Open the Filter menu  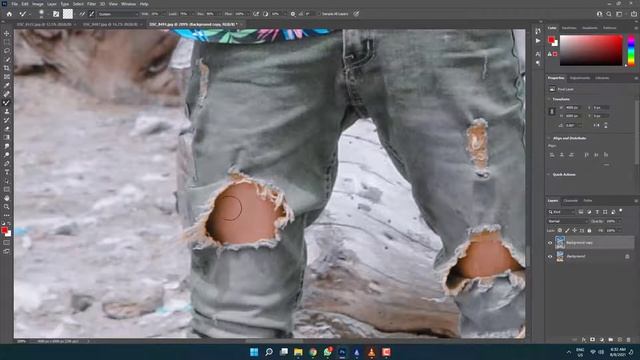click(x=91, y=4)
